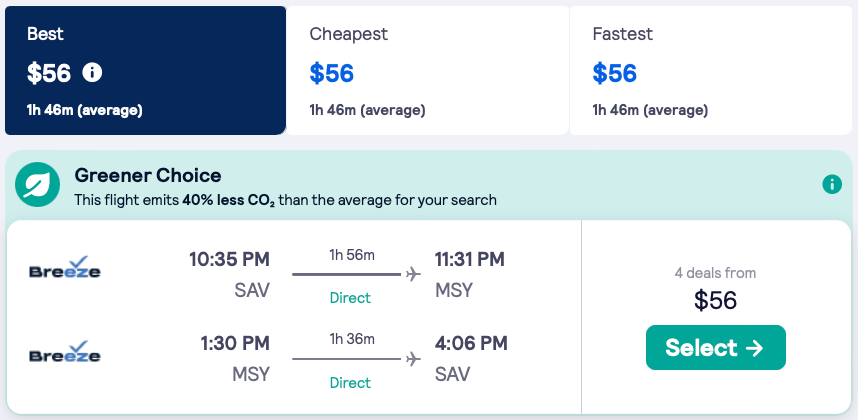Switch to the Cheapest sorting tab
The image size is (858, 420).
(427, 70)
